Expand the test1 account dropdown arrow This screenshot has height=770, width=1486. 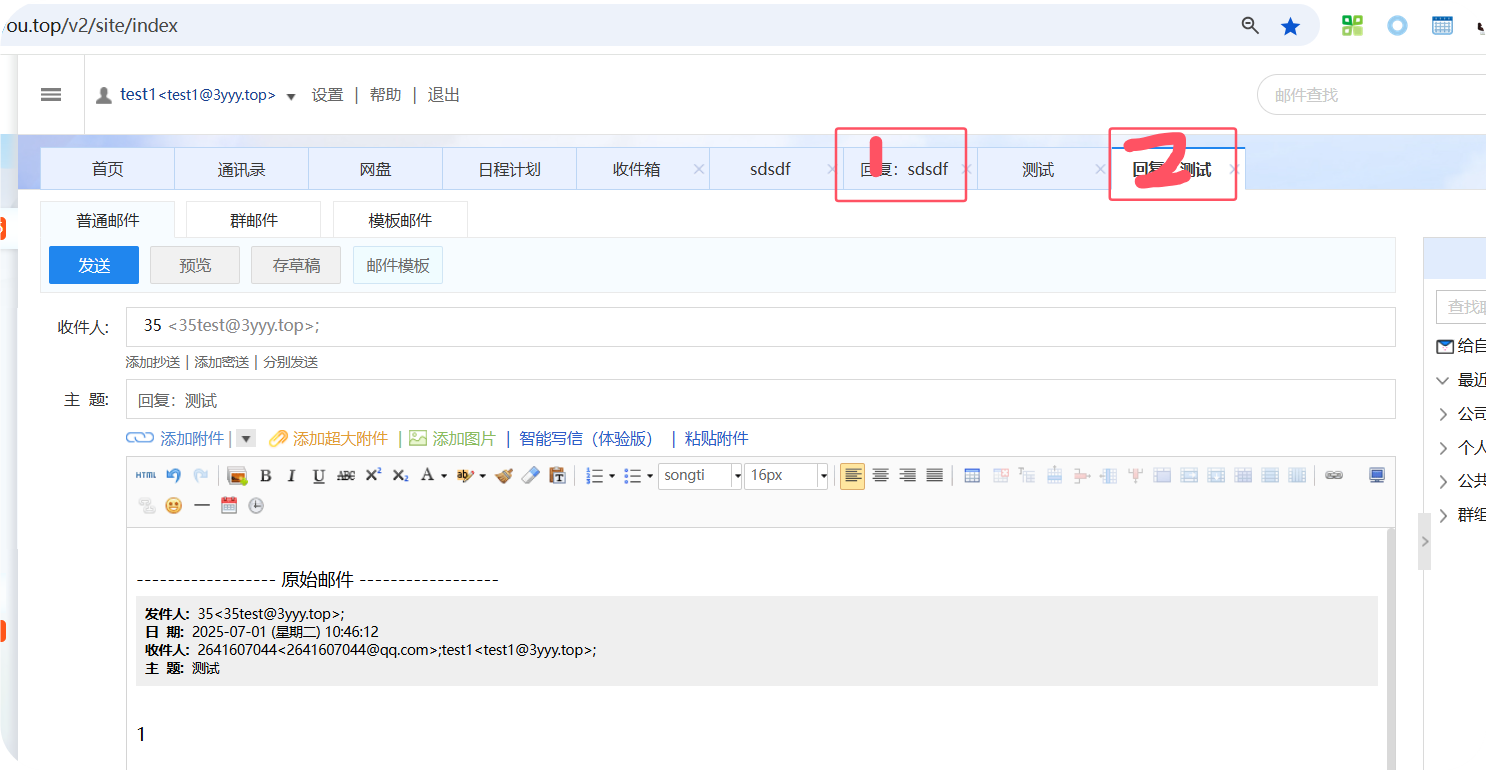tap(291, 97)
